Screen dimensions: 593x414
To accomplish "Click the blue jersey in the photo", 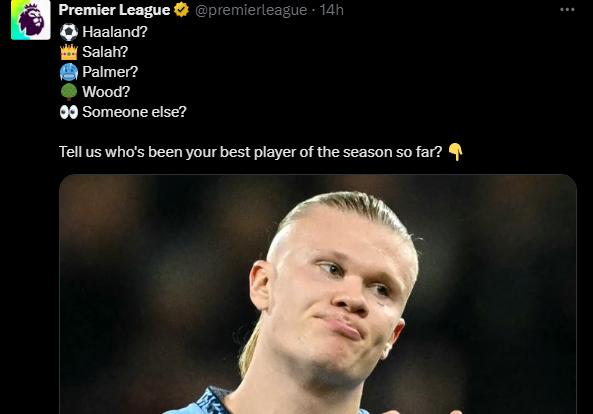I will (197, 403).
